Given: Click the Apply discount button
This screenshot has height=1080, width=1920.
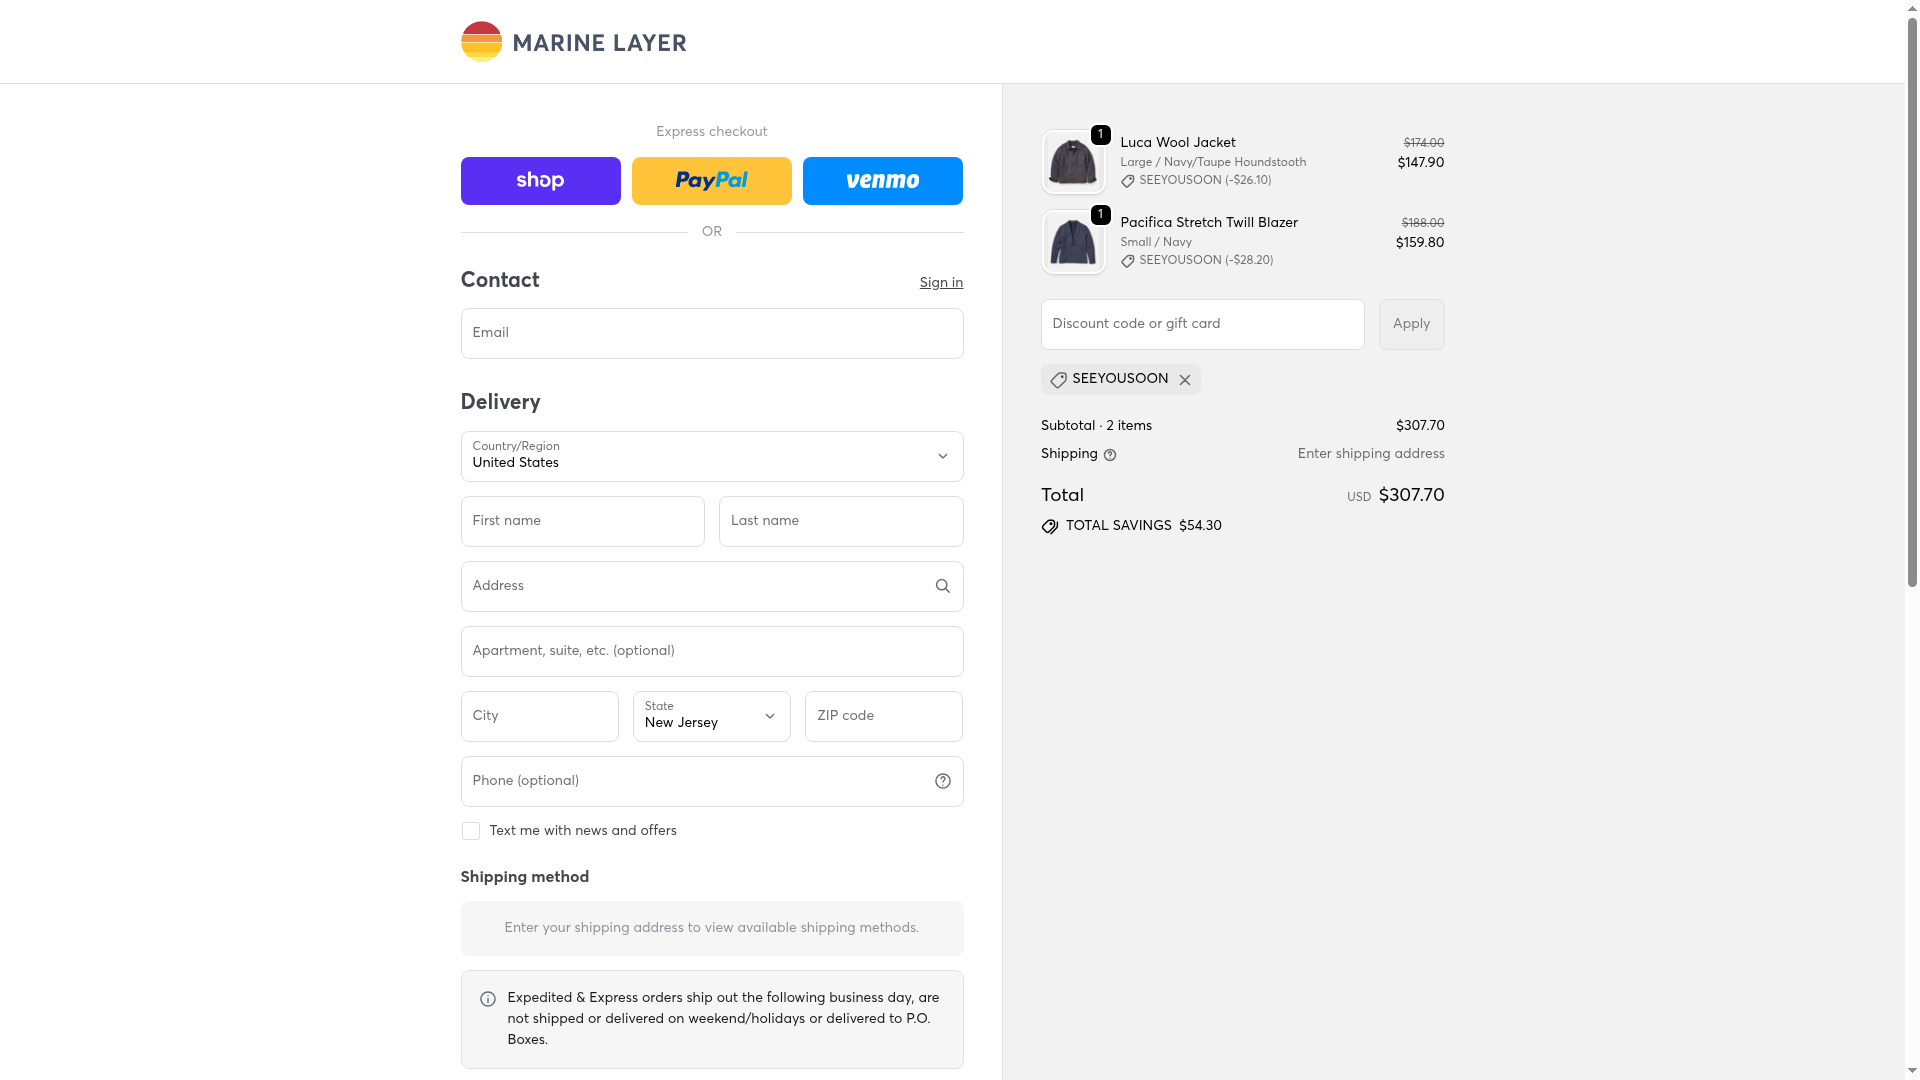Looking at the screenshot, I should [1411, 324].
